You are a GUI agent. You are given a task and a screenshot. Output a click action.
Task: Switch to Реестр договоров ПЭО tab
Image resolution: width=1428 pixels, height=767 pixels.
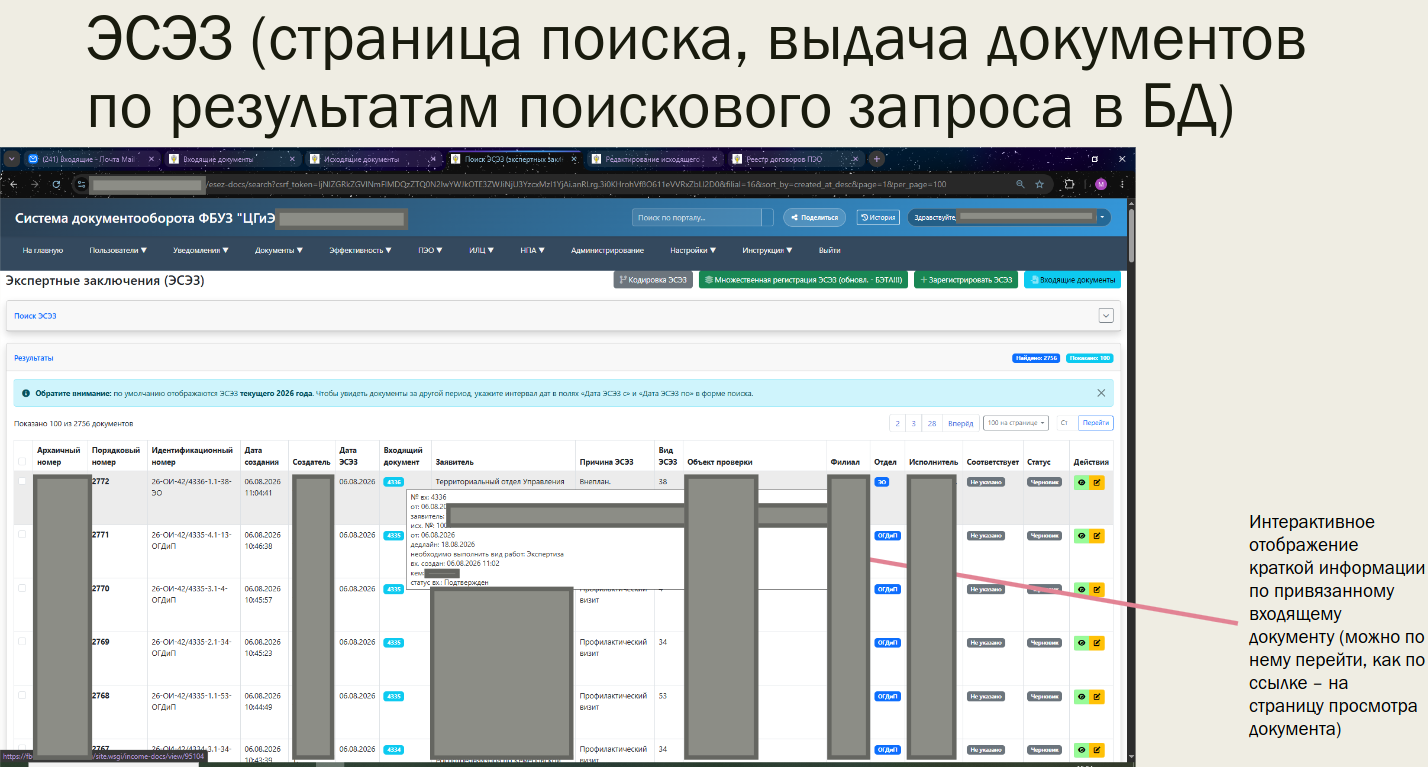point(795,159)
